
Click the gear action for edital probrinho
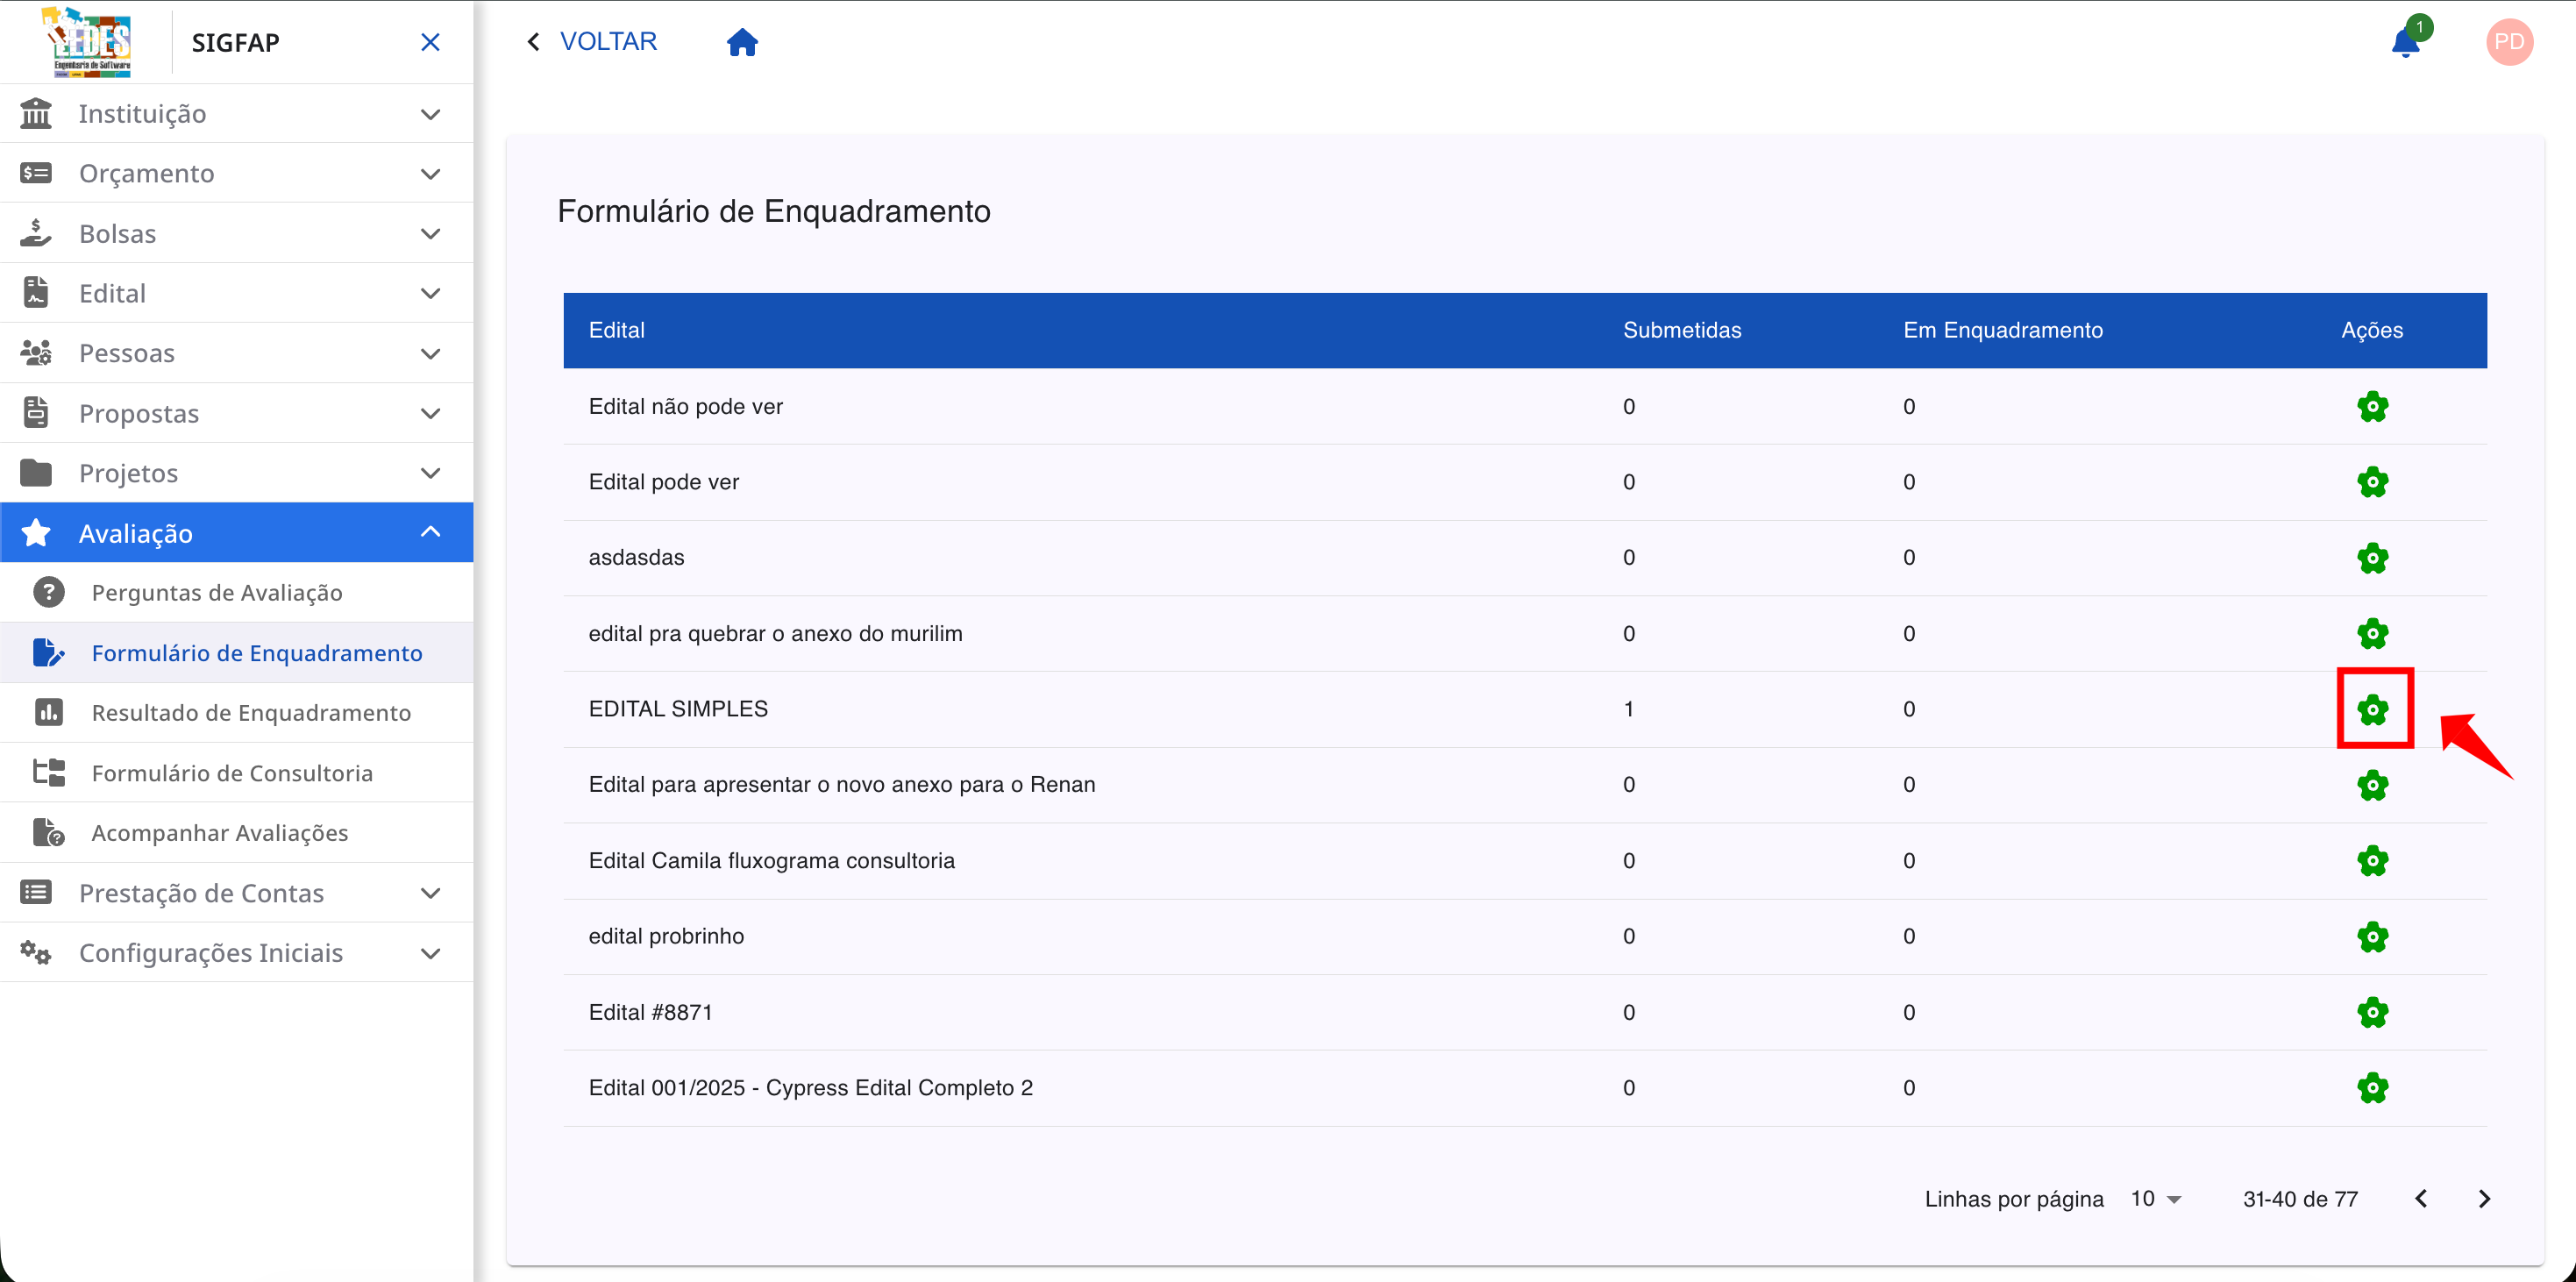(x=2374, y=936)
